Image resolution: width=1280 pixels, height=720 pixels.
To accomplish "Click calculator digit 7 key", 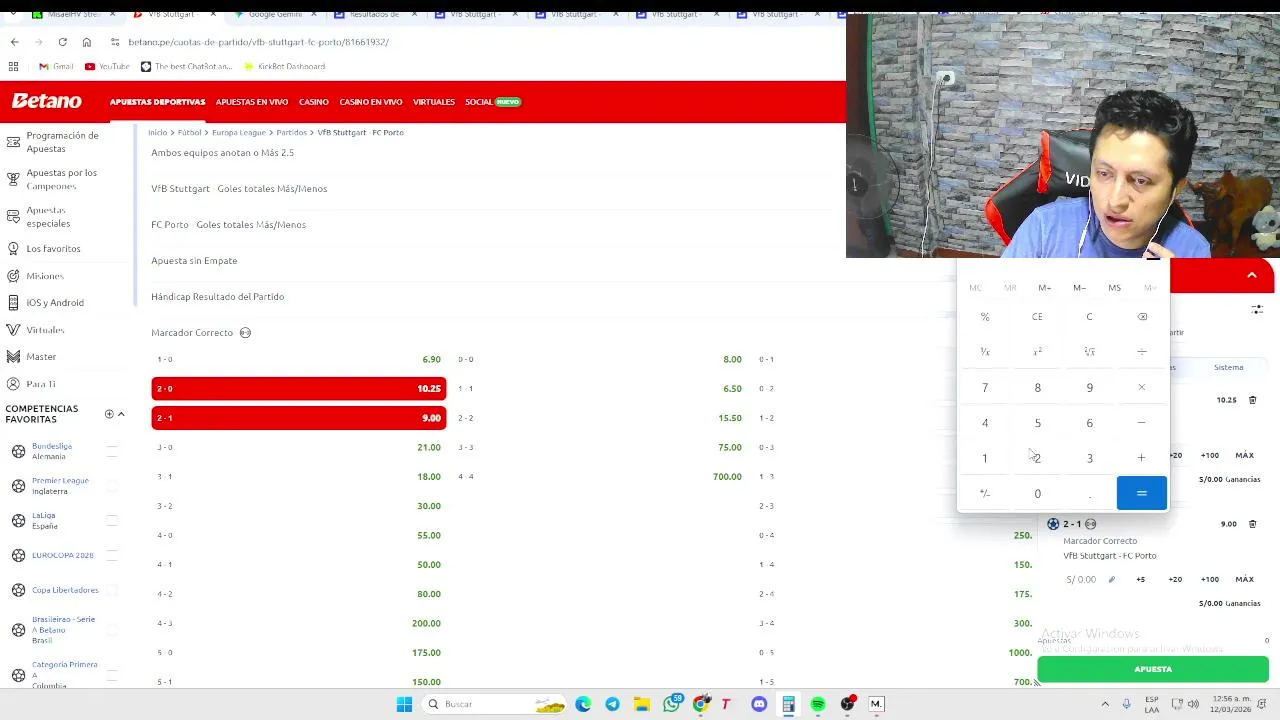I will point(985,387).
